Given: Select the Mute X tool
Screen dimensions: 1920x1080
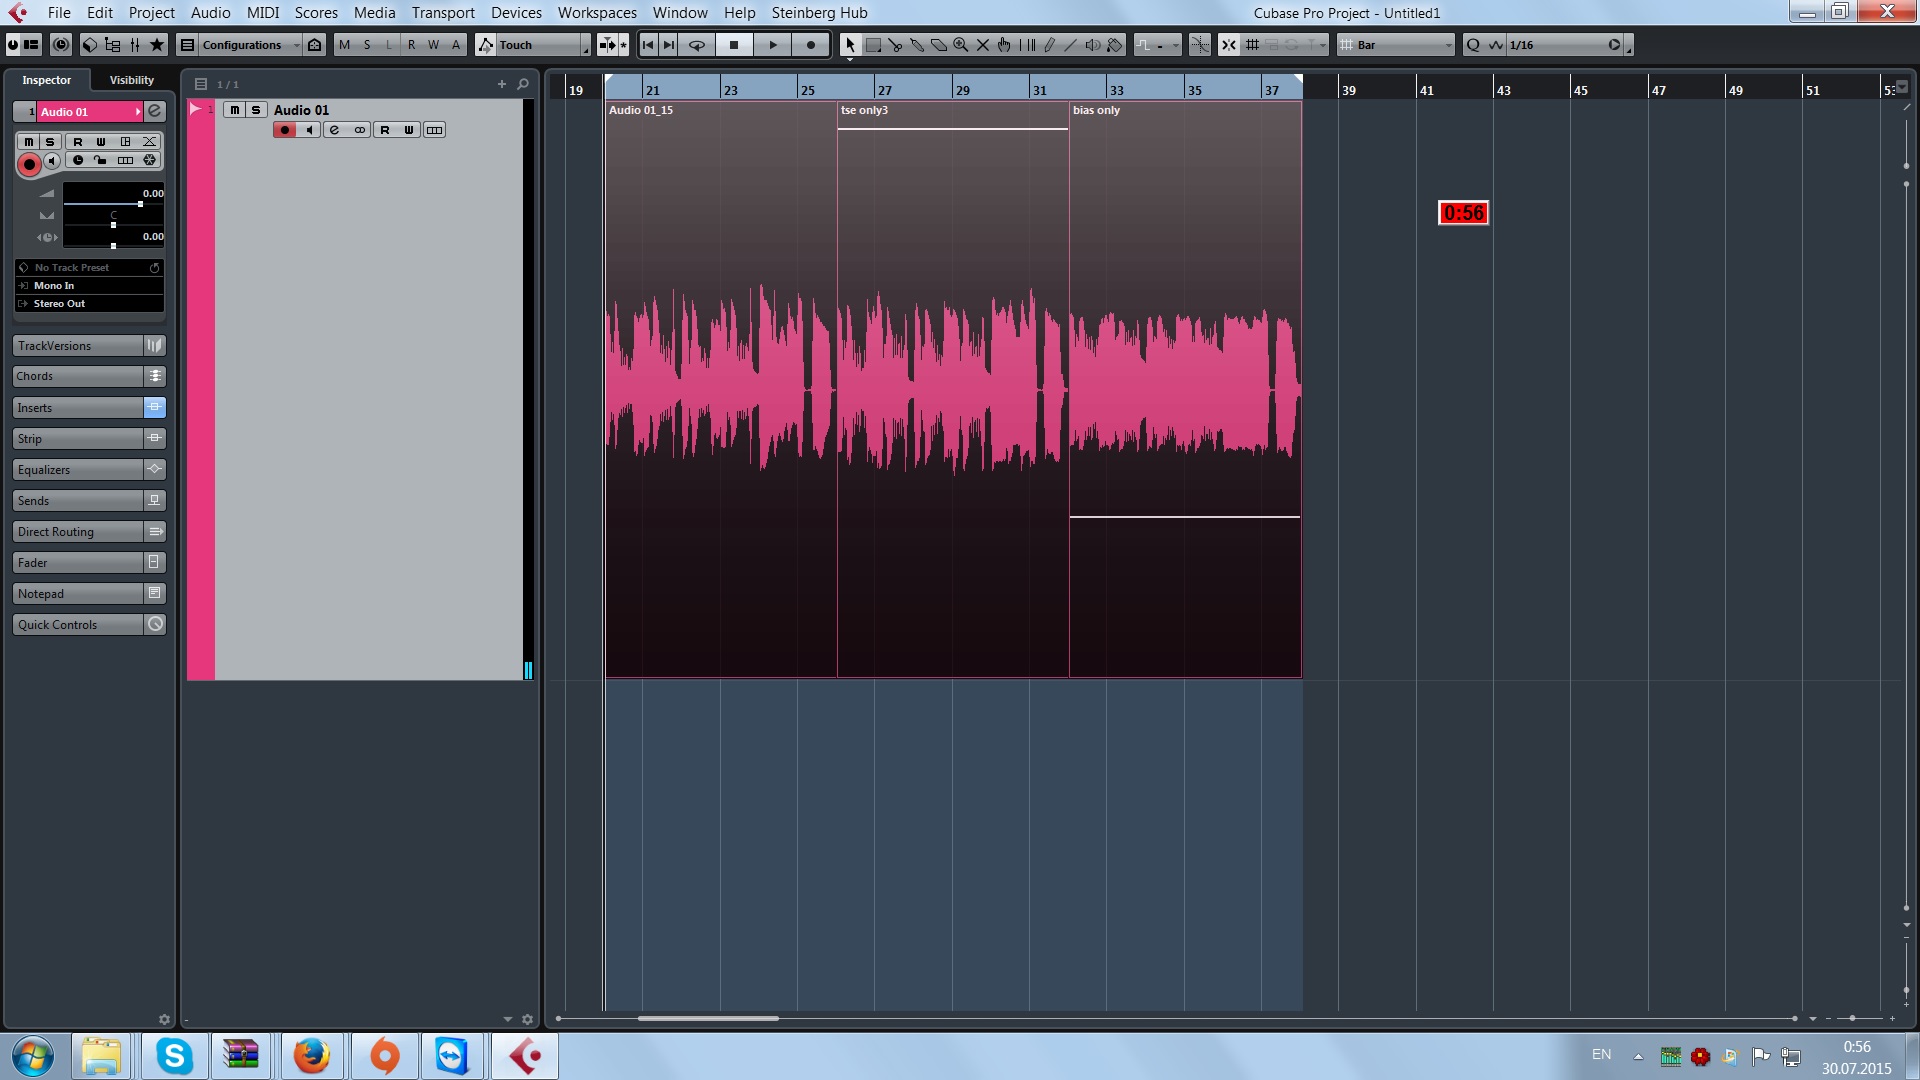Looking at the screenshot, I should click(983, 45).
